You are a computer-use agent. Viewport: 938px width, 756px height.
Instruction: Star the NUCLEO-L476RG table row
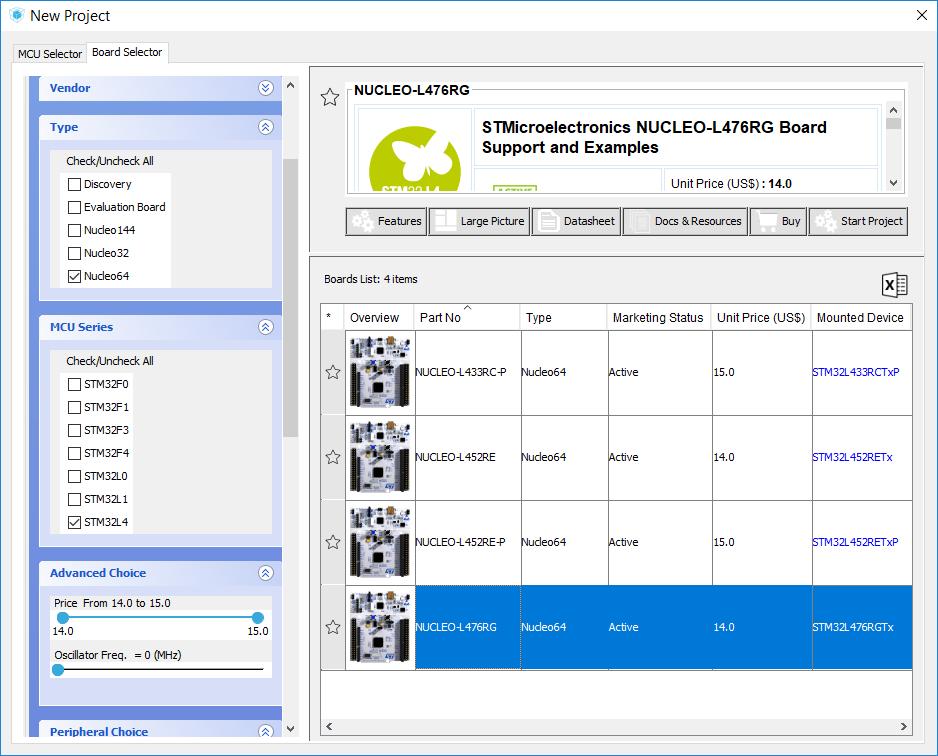(x=333, y=627)
